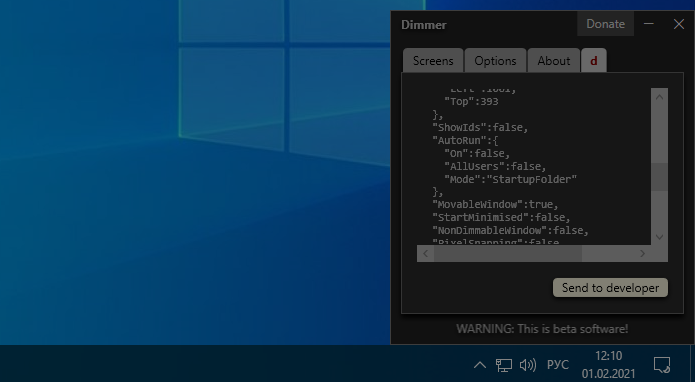Open the network tray icon

coord(504,365)
